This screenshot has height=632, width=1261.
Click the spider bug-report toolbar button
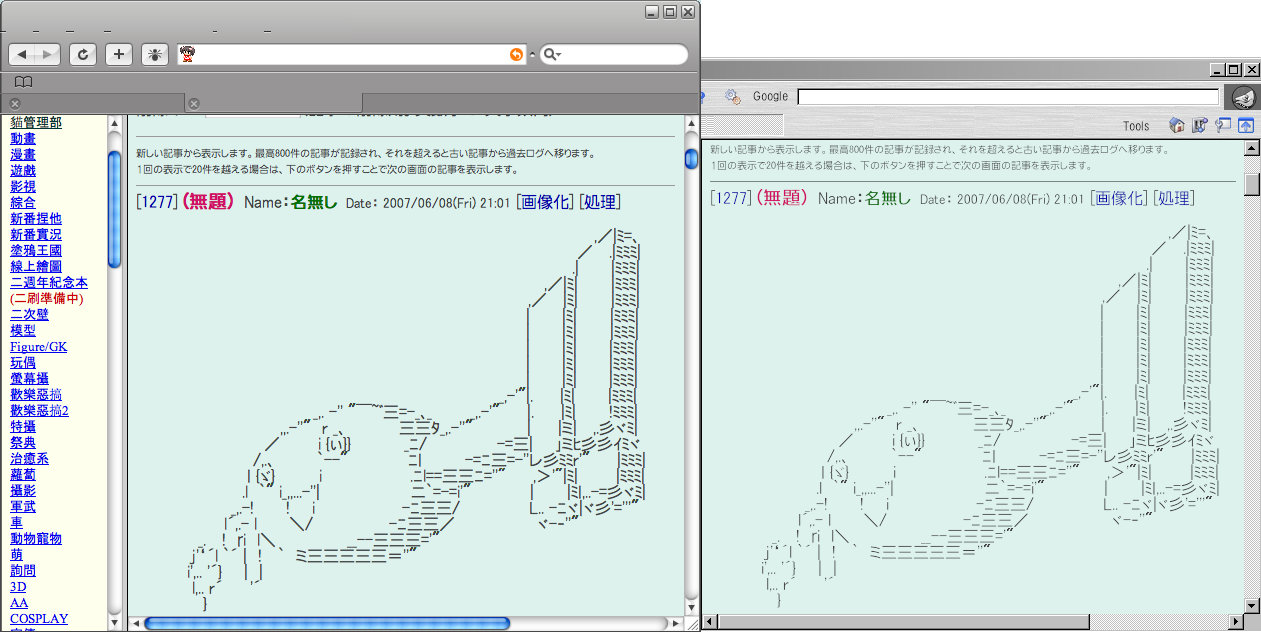pos(155,54)
